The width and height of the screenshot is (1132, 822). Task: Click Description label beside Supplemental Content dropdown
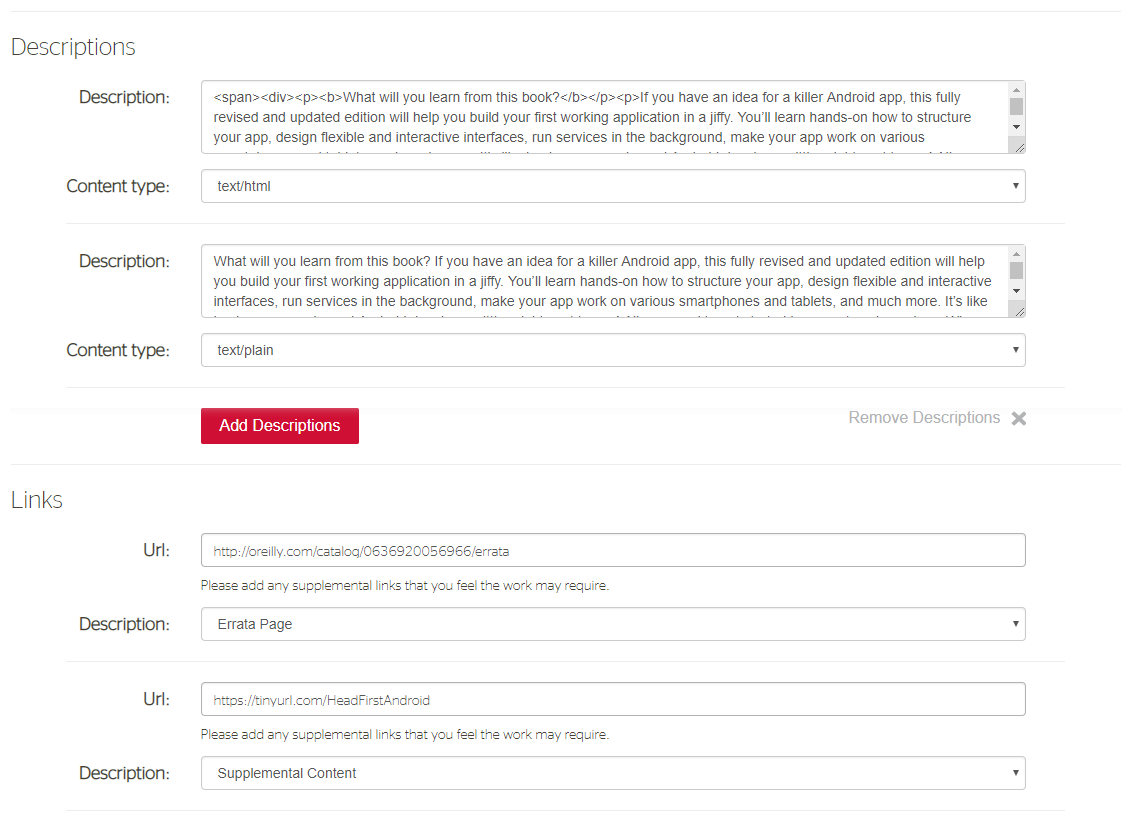pyautogui.click(x=124, y=773)
